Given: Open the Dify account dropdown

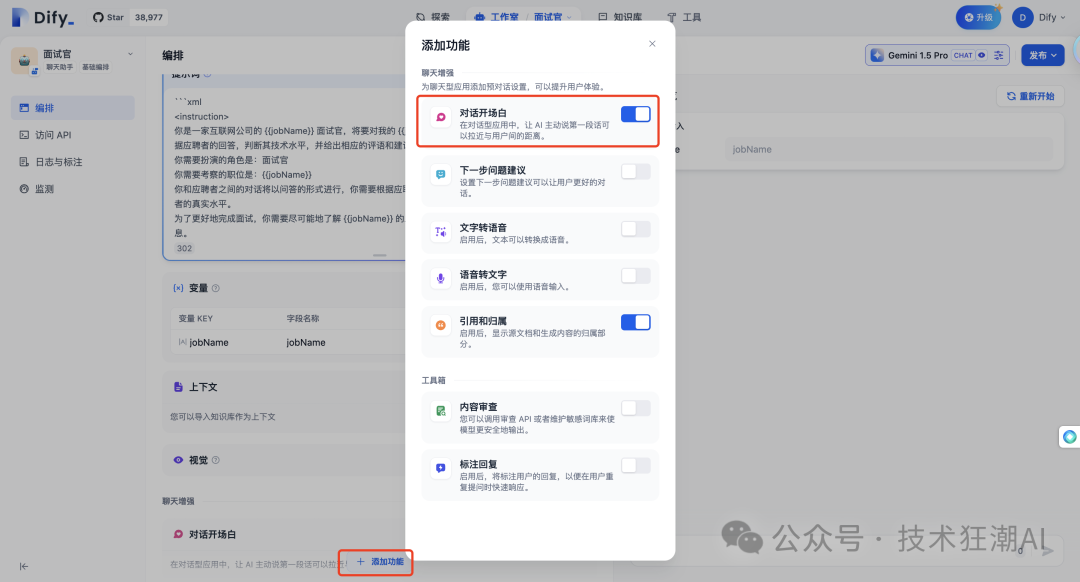Looking at the screenshot, I should [x=1052, y=17].
